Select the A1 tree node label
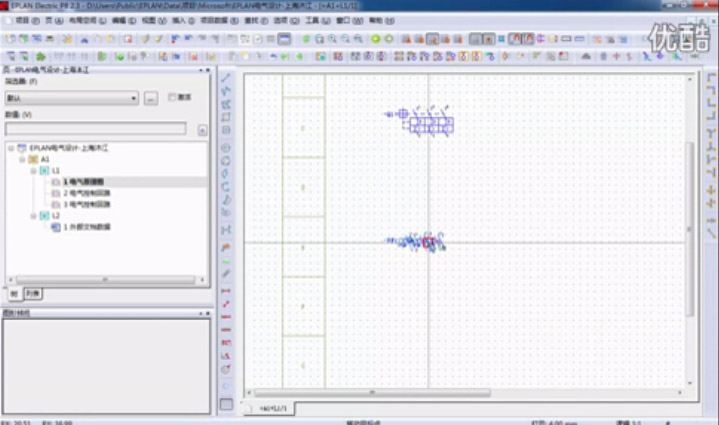This screenshot has width=719, height=425. tap(44, 160)
